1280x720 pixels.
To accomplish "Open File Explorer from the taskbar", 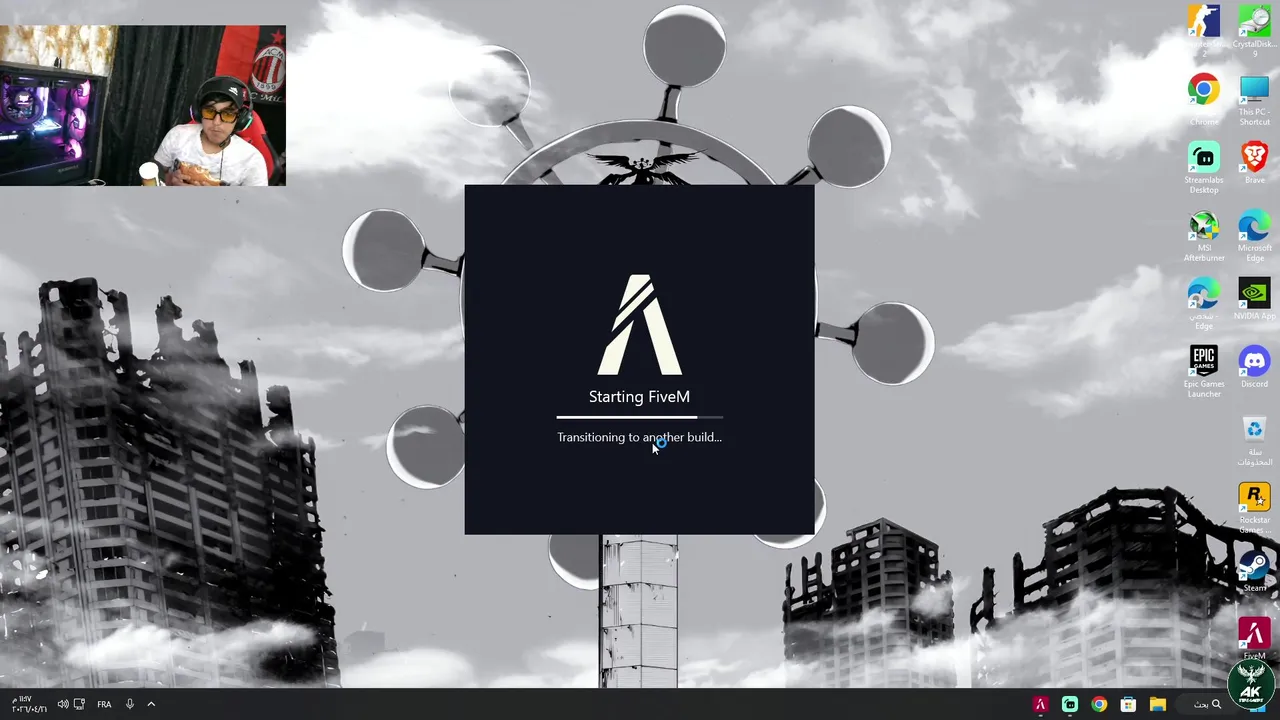I will 1157,704.
